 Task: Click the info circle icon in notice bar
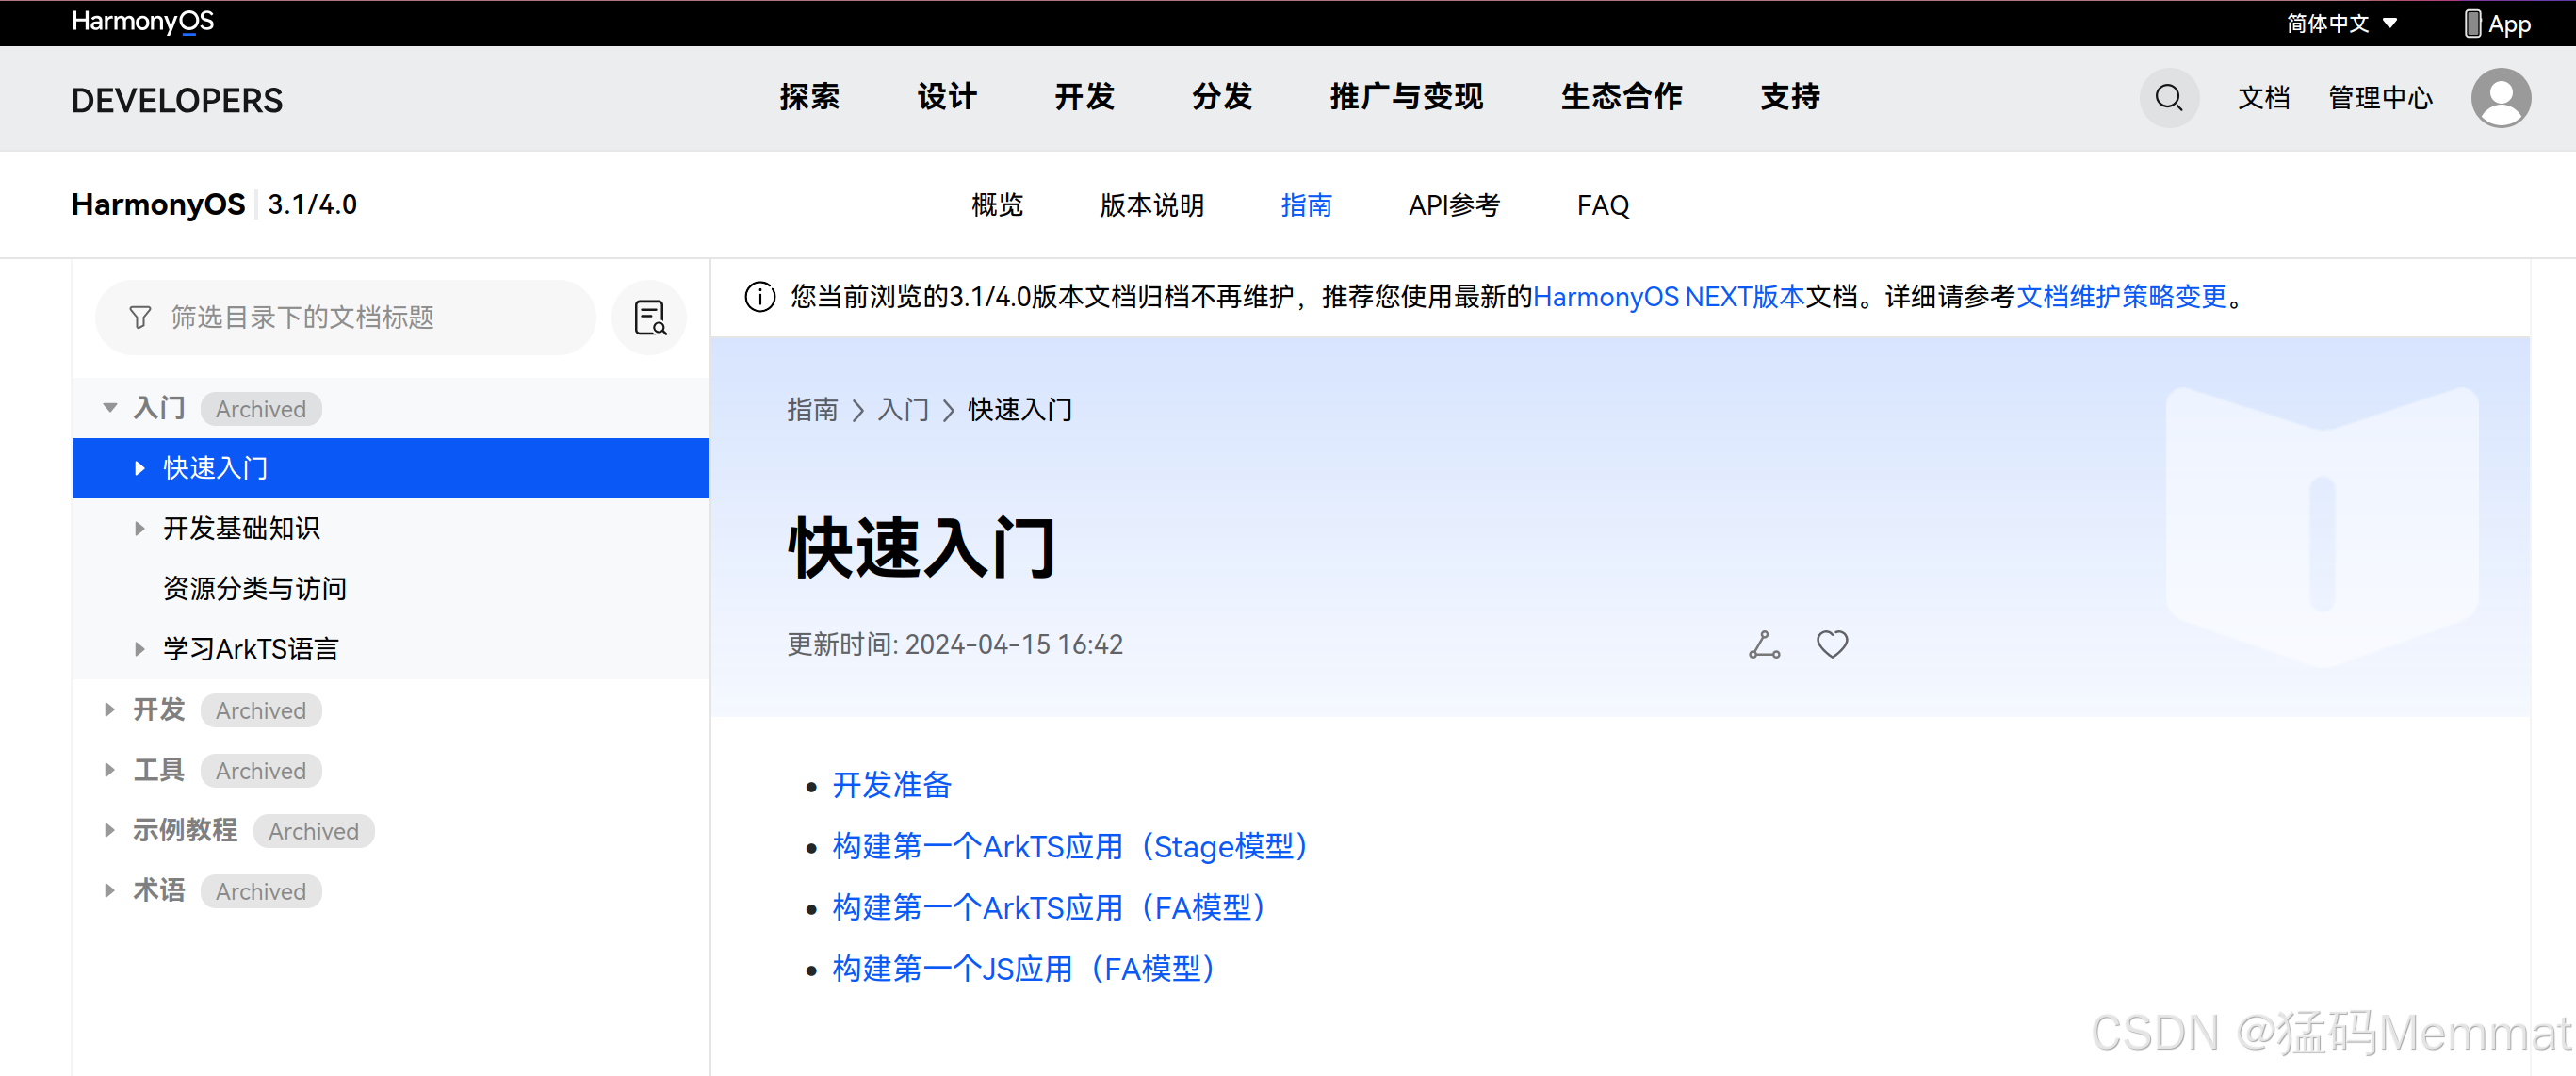tap(760, 297)
